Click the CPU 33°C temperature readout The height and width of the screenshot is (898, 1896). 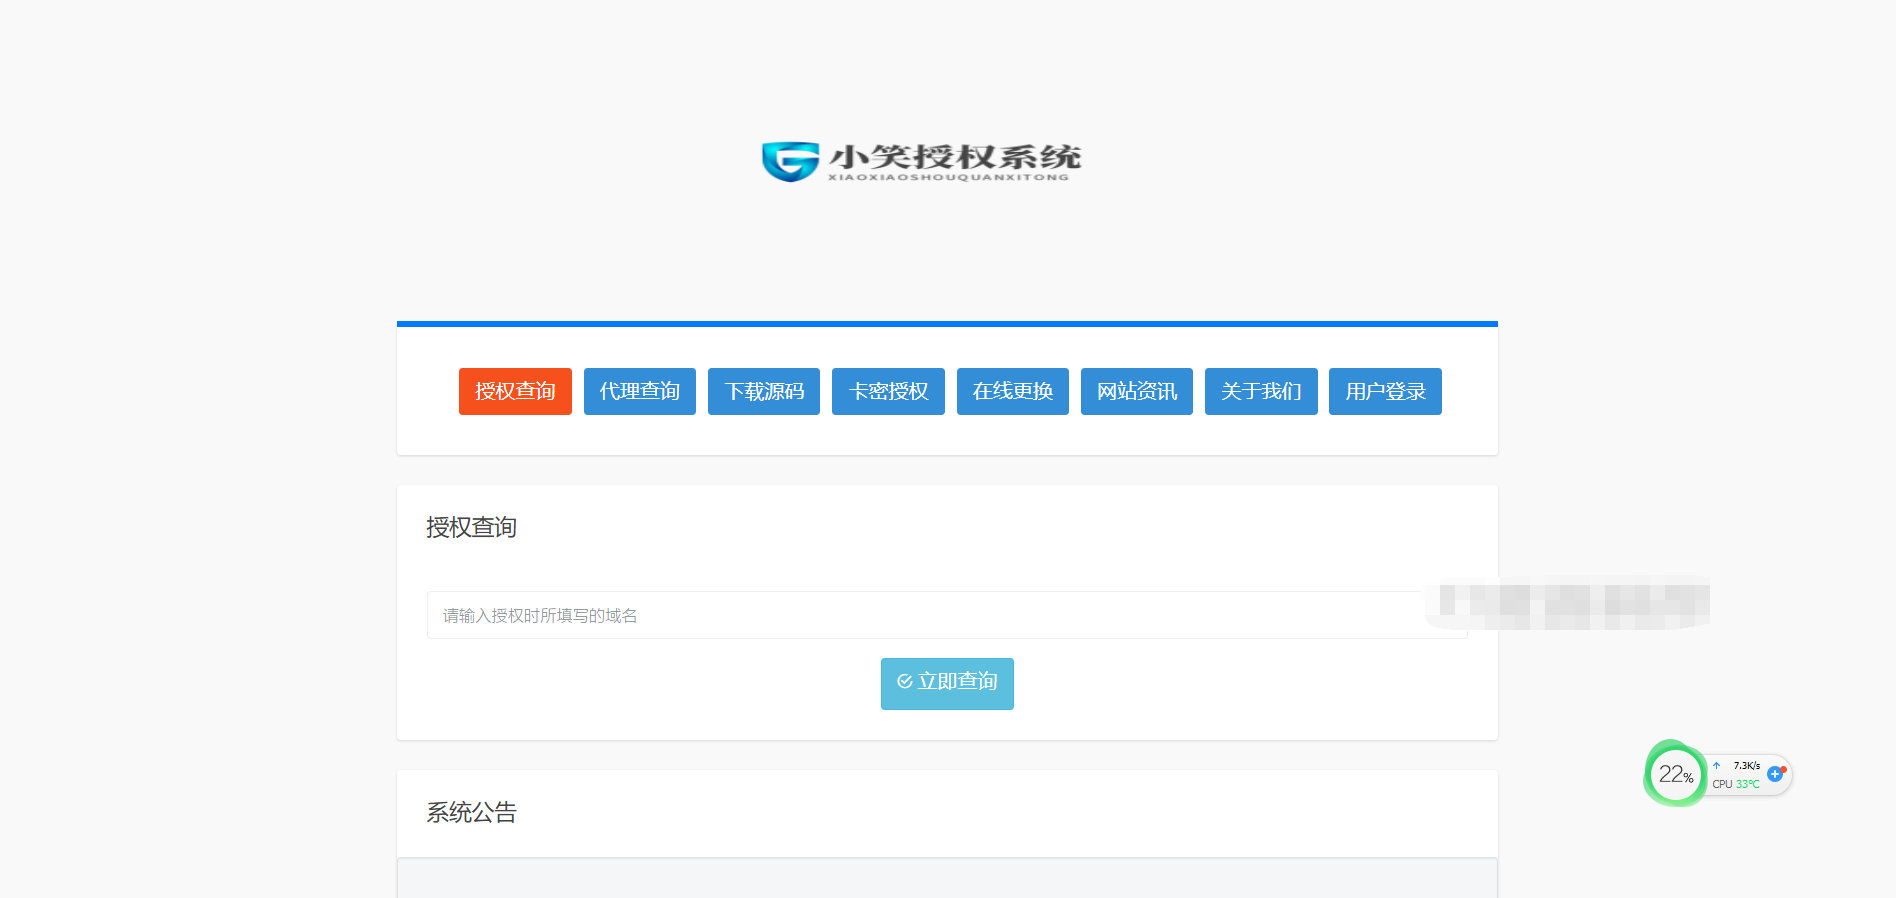coord(1736,784)
